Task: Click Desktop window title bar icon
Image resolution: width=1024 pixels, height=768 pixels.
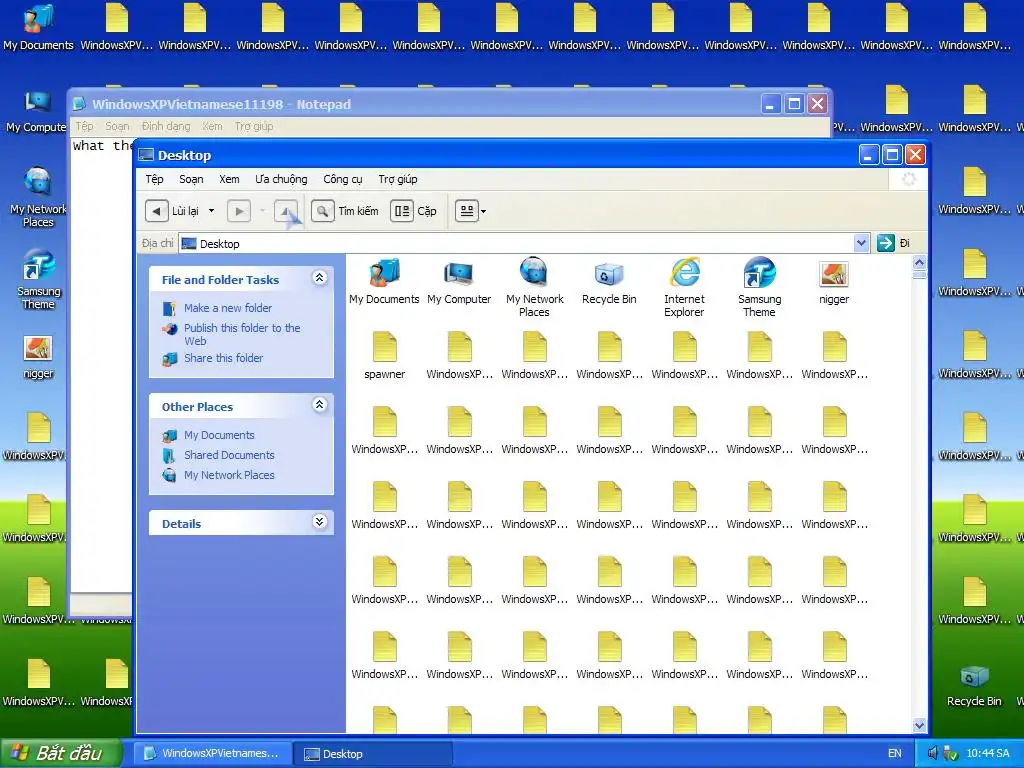Action: pos(146,155)
